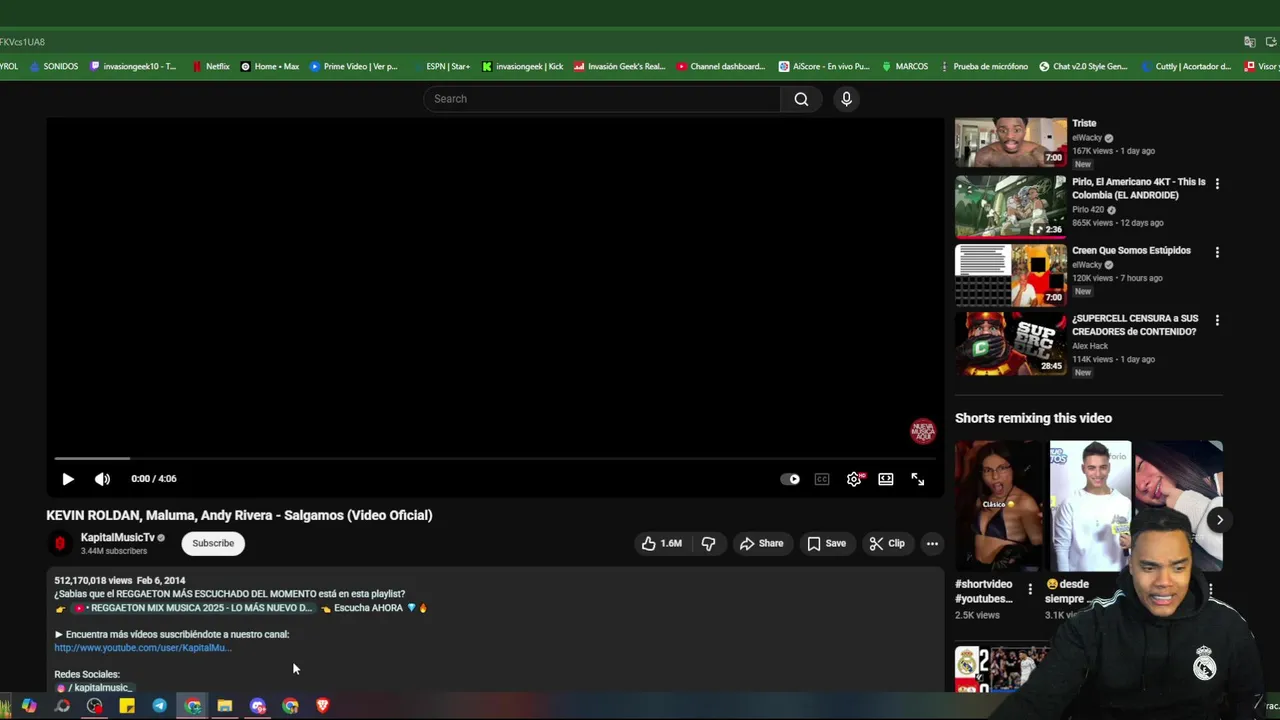Show next Shorts with the right arrow
Screen dimensions: 1280x720
coord(1219,519)
